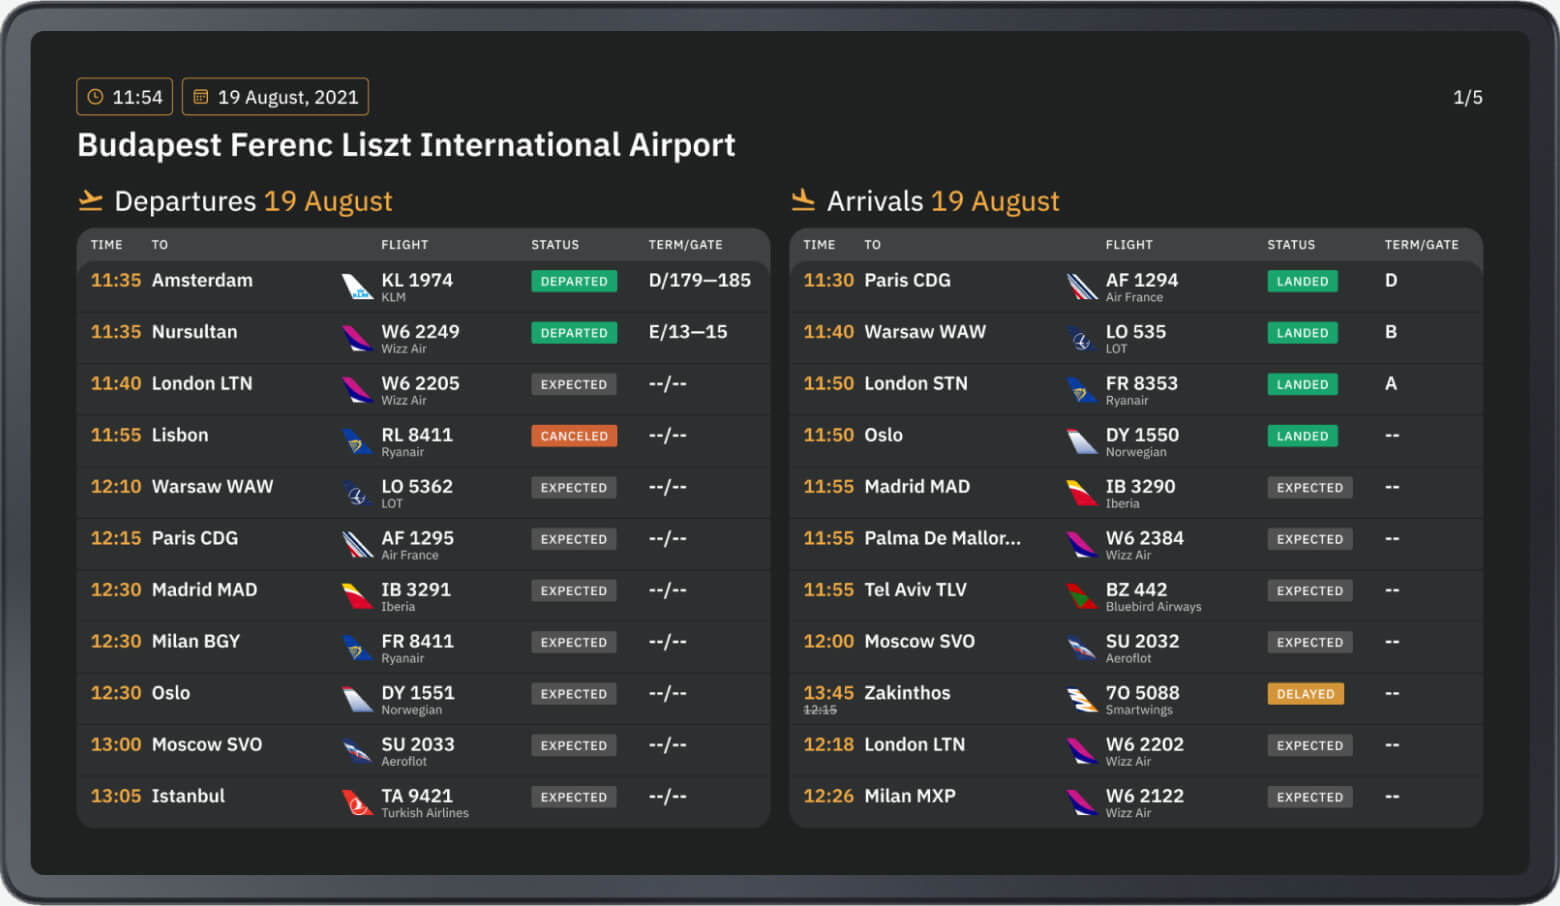Click the KLM airline logo on flight KL 1974

tap(355, 286)
